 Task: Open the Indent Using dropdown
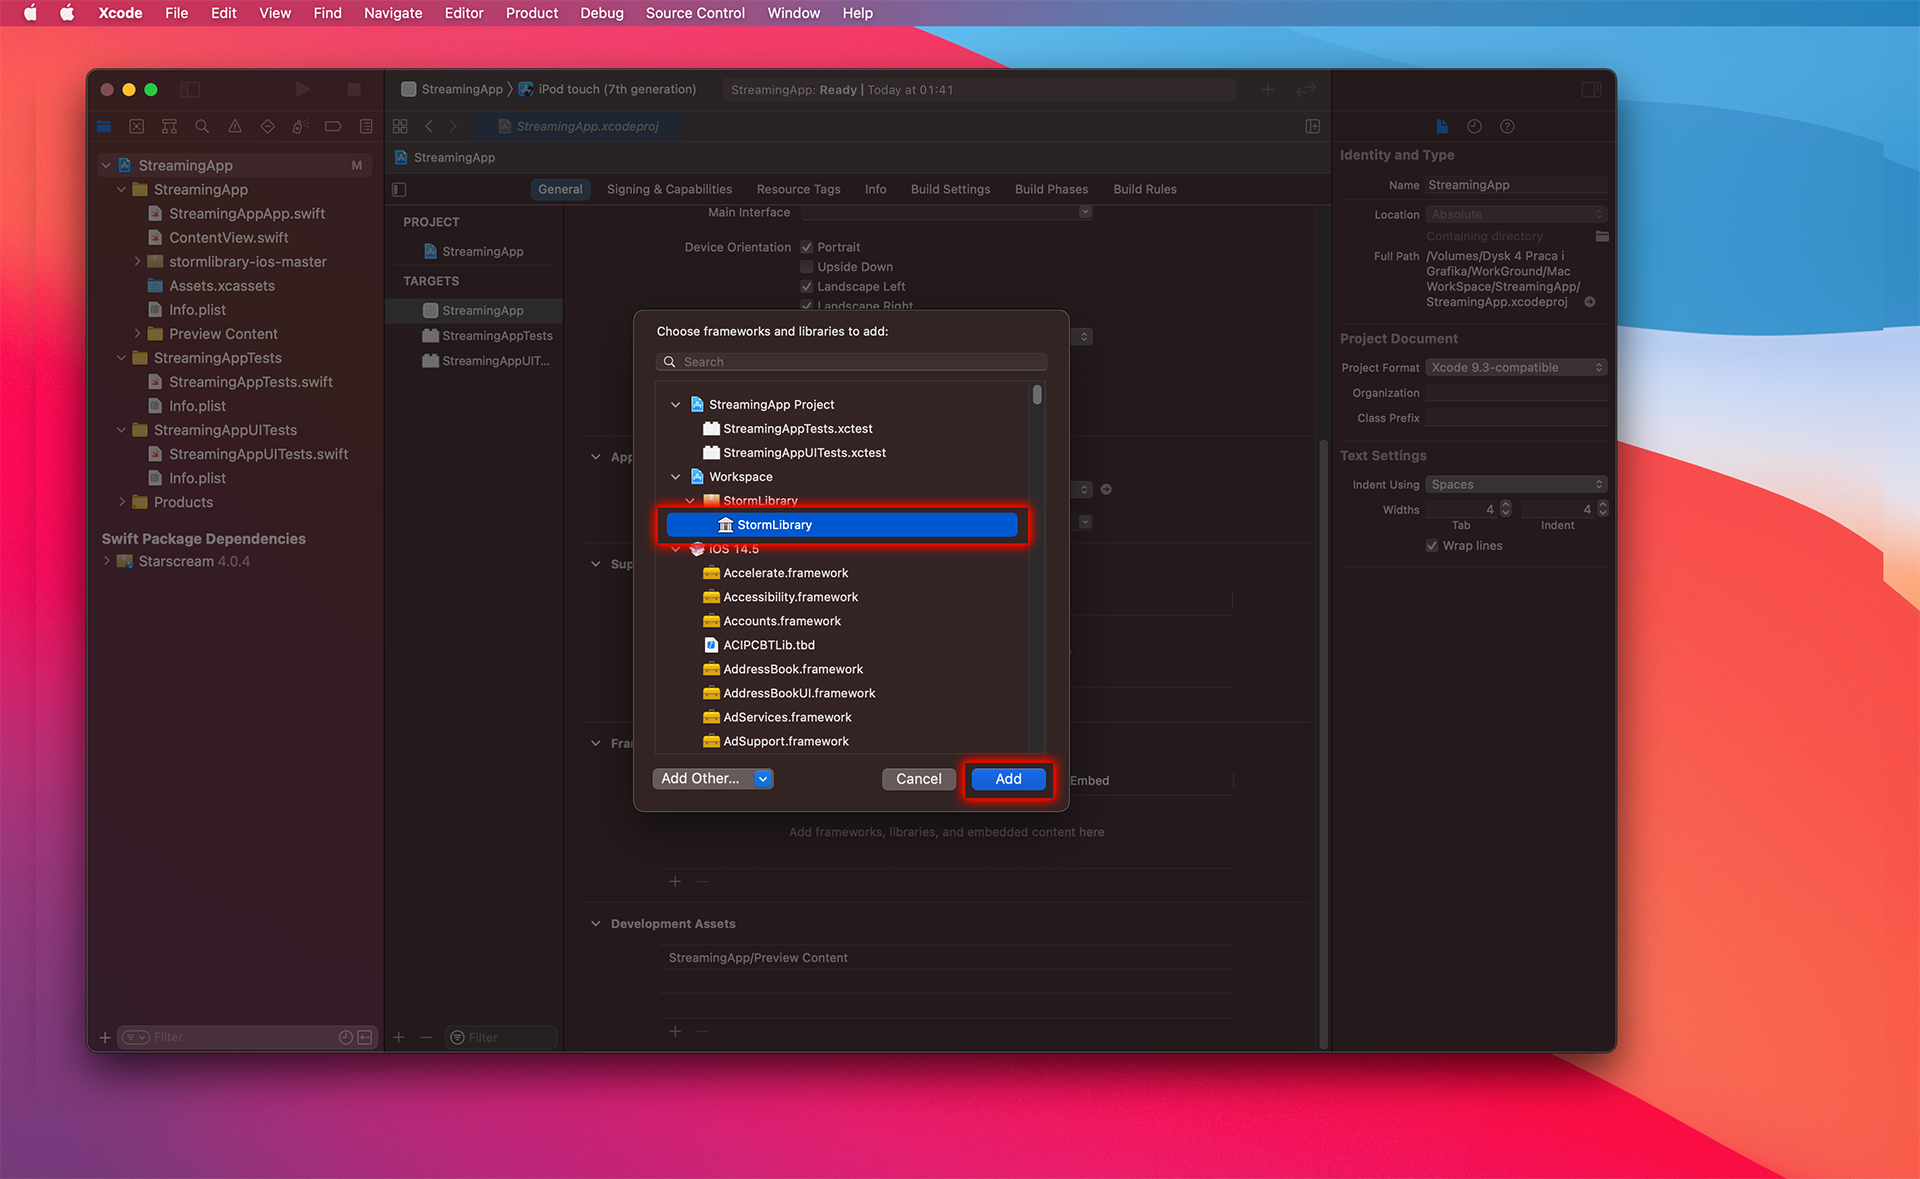point(1516,485)
